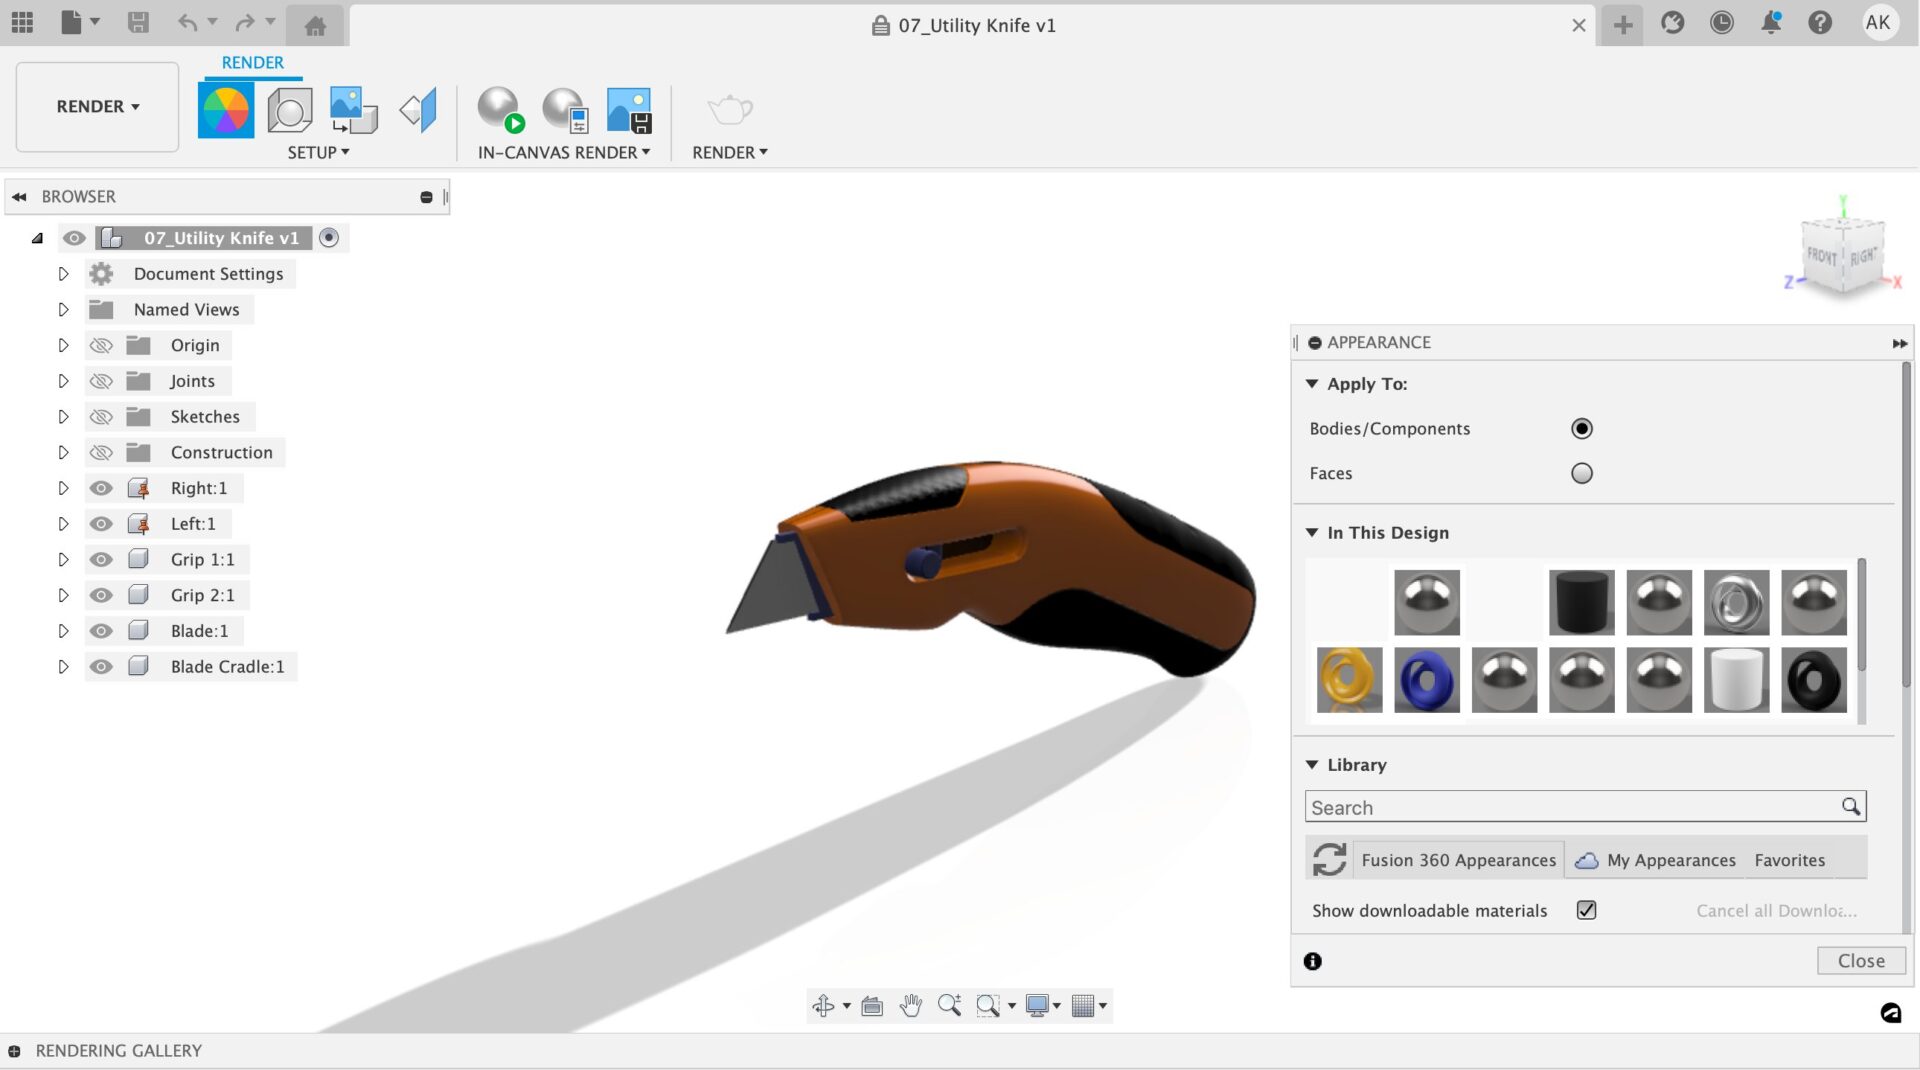Hide the Blade:1 component
Image resolution: width=1920 pixels, height=1070 pixels.
pos(101,630)
